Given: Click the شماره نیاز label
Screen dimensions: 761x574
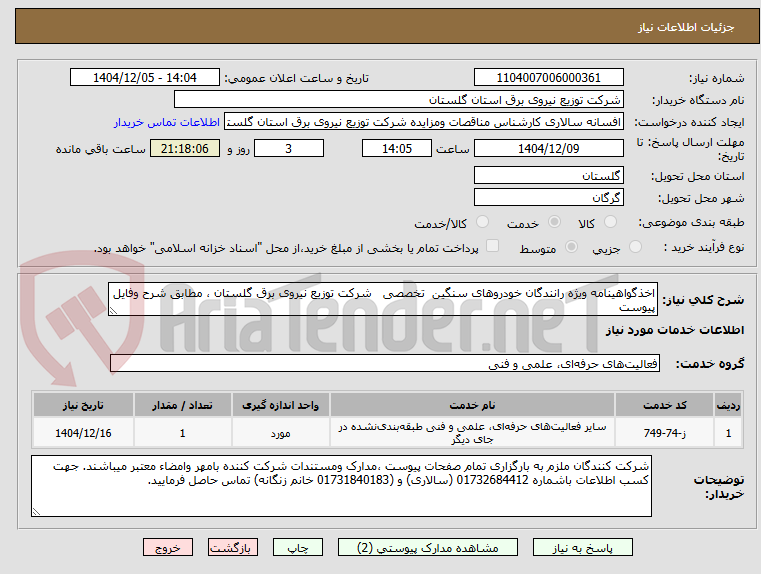Looking at the screenshot, I should [717, 78].
